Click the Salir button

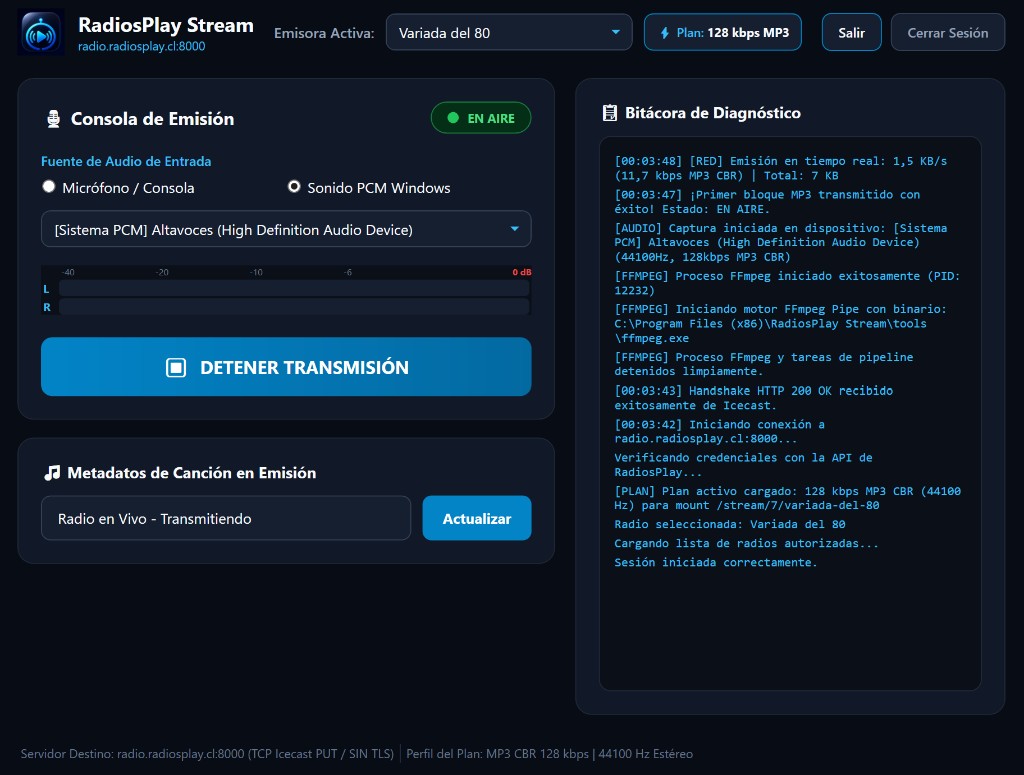852,32
